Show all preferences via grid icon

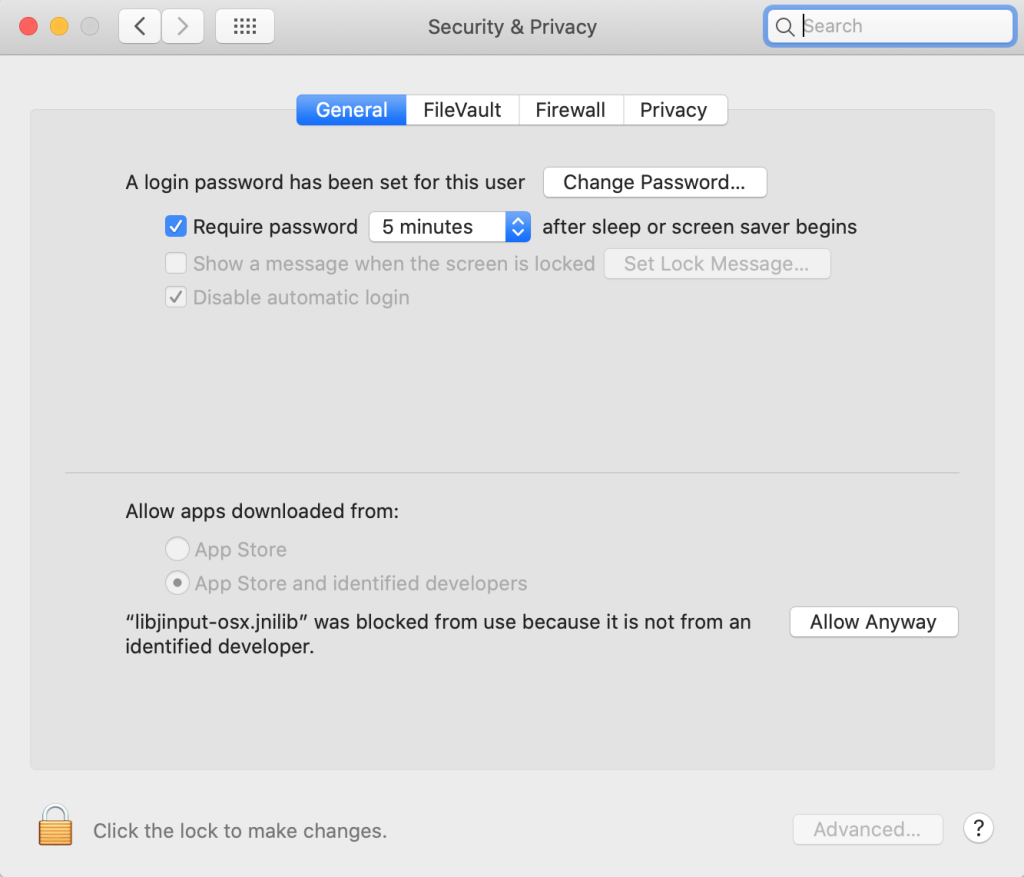coord(245,26)
